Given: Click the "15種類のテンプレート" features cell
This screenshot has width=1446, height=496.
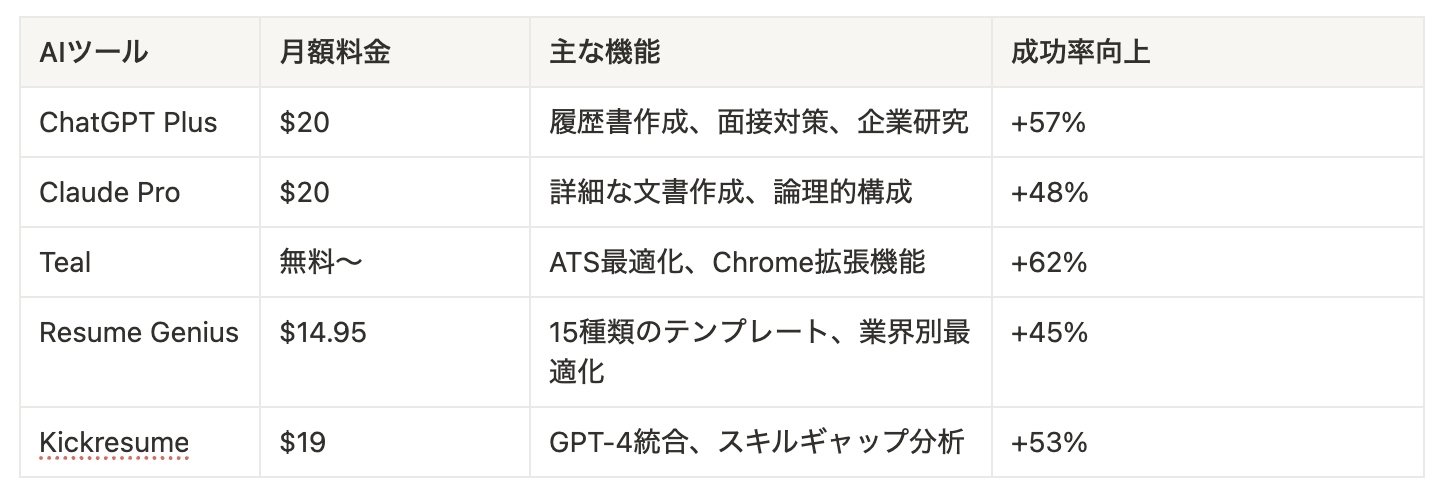Looking at the screenshot, I should tap(759, 351).
